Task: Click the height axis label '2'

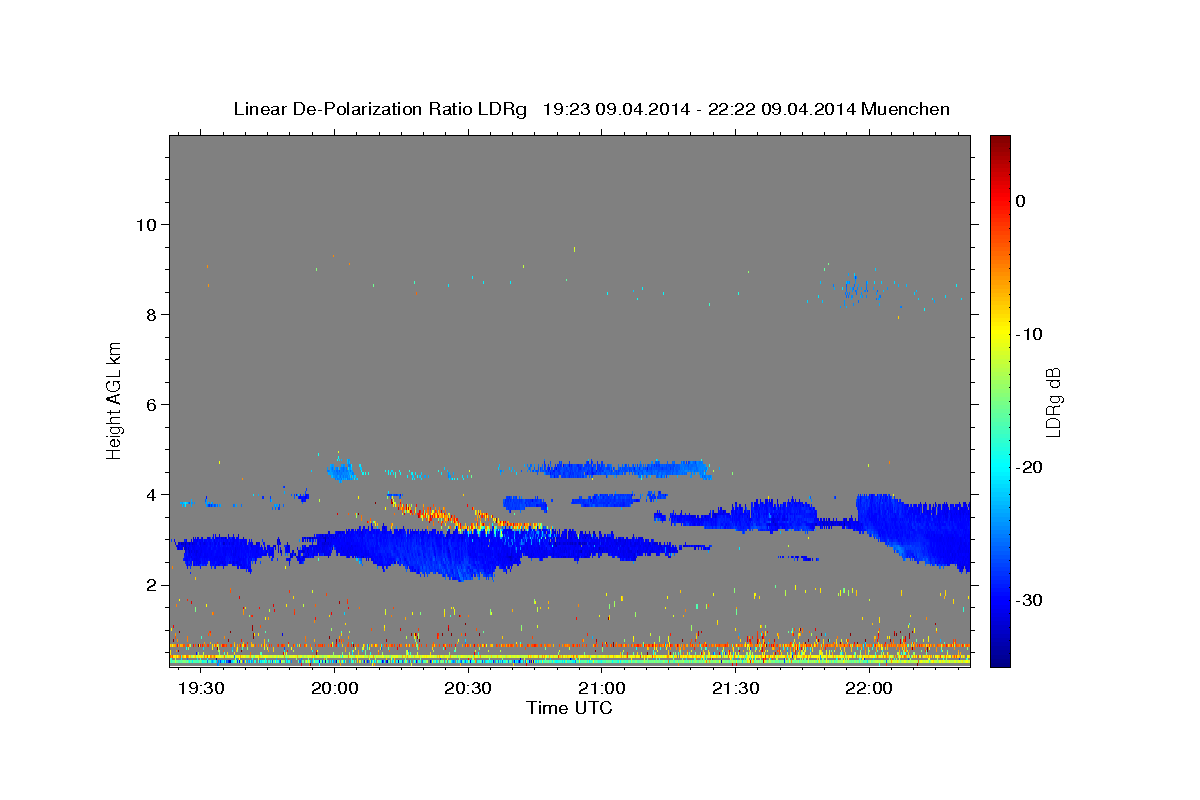Action: 150,584
